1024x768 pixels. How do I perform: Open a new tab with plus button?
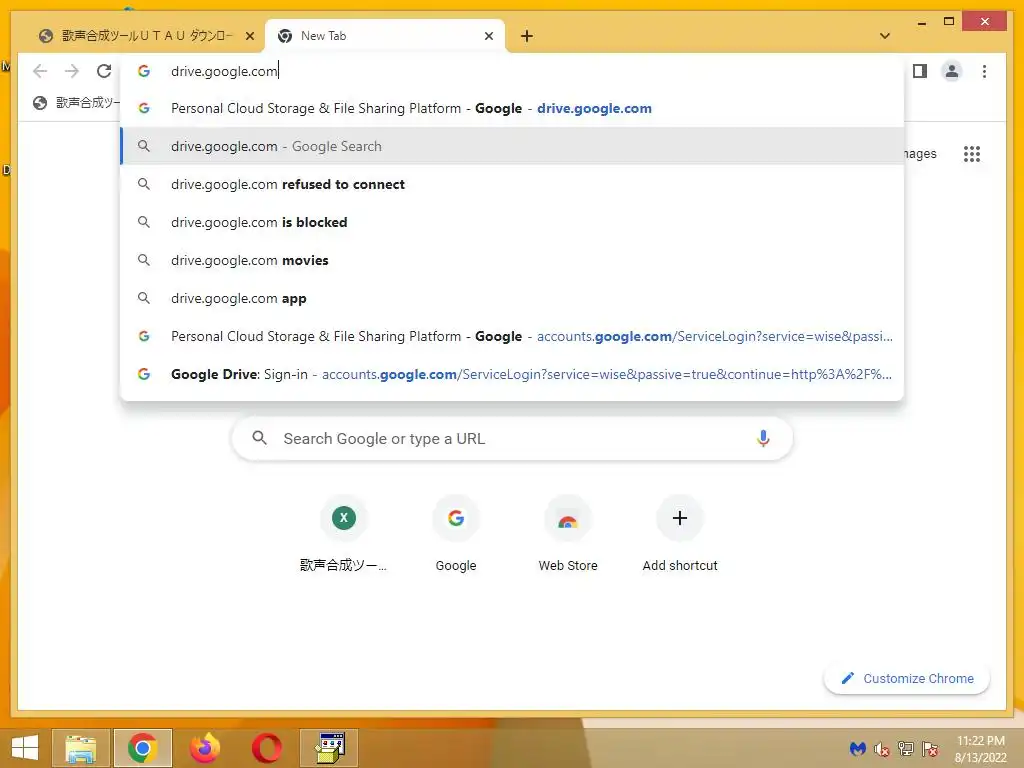(x=527, y=36)
